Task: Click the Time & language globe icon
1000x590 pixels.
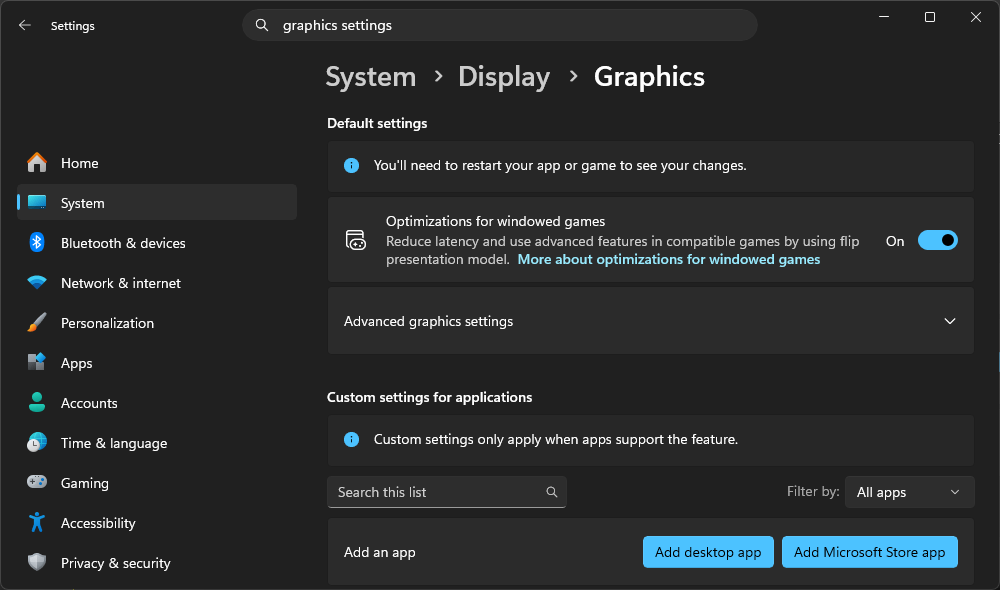Action: [x=37, y=442]
